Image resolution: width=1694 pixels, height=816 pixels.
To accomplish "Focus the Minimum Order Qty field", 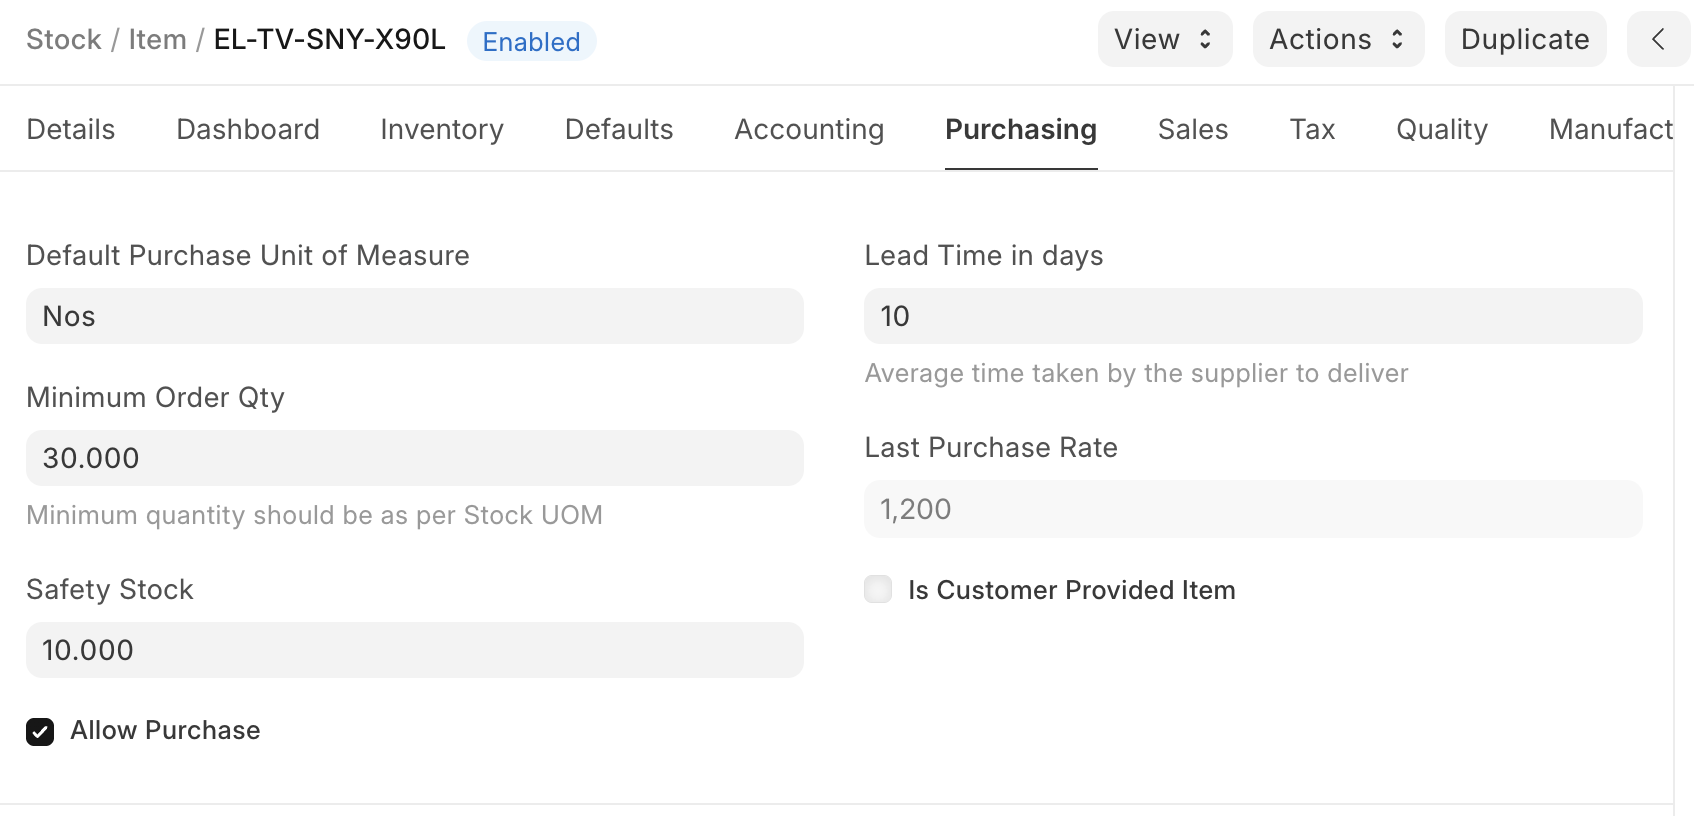I will coord(414,458).
